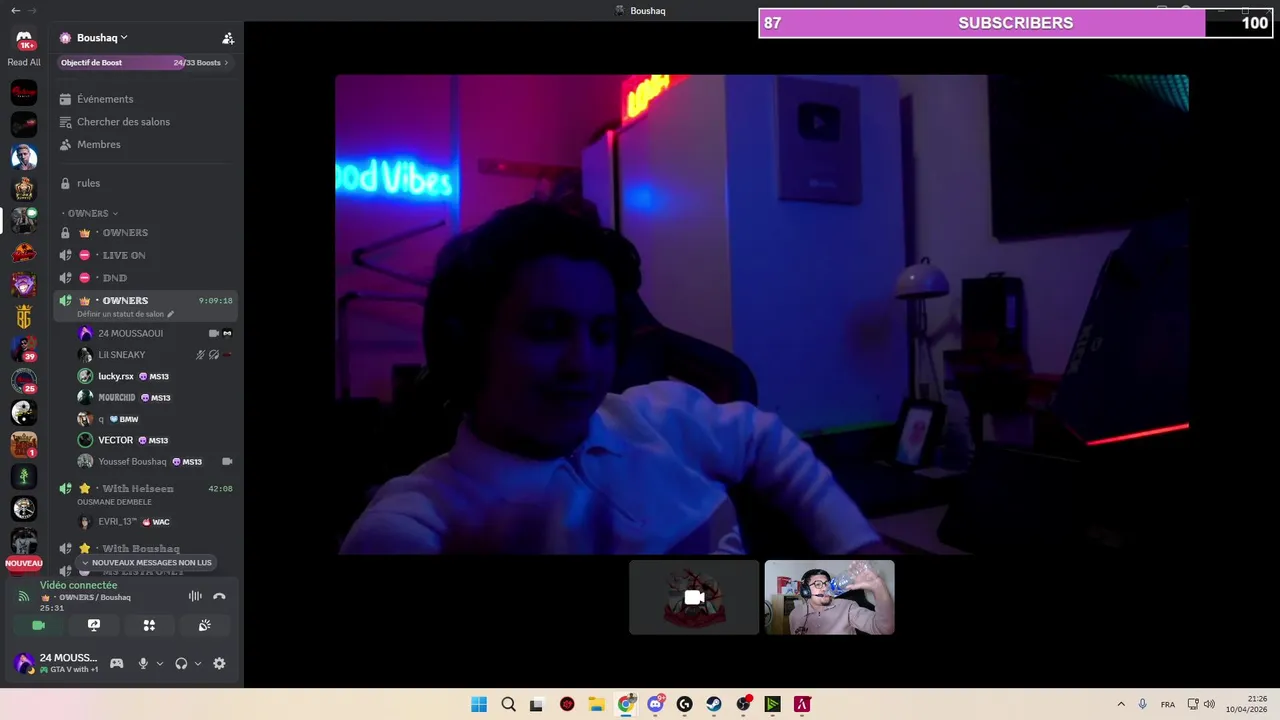Toggle noise suppression waveform icon
The height and width of the screenshot is (720, 1280).
tap(195, 596)
